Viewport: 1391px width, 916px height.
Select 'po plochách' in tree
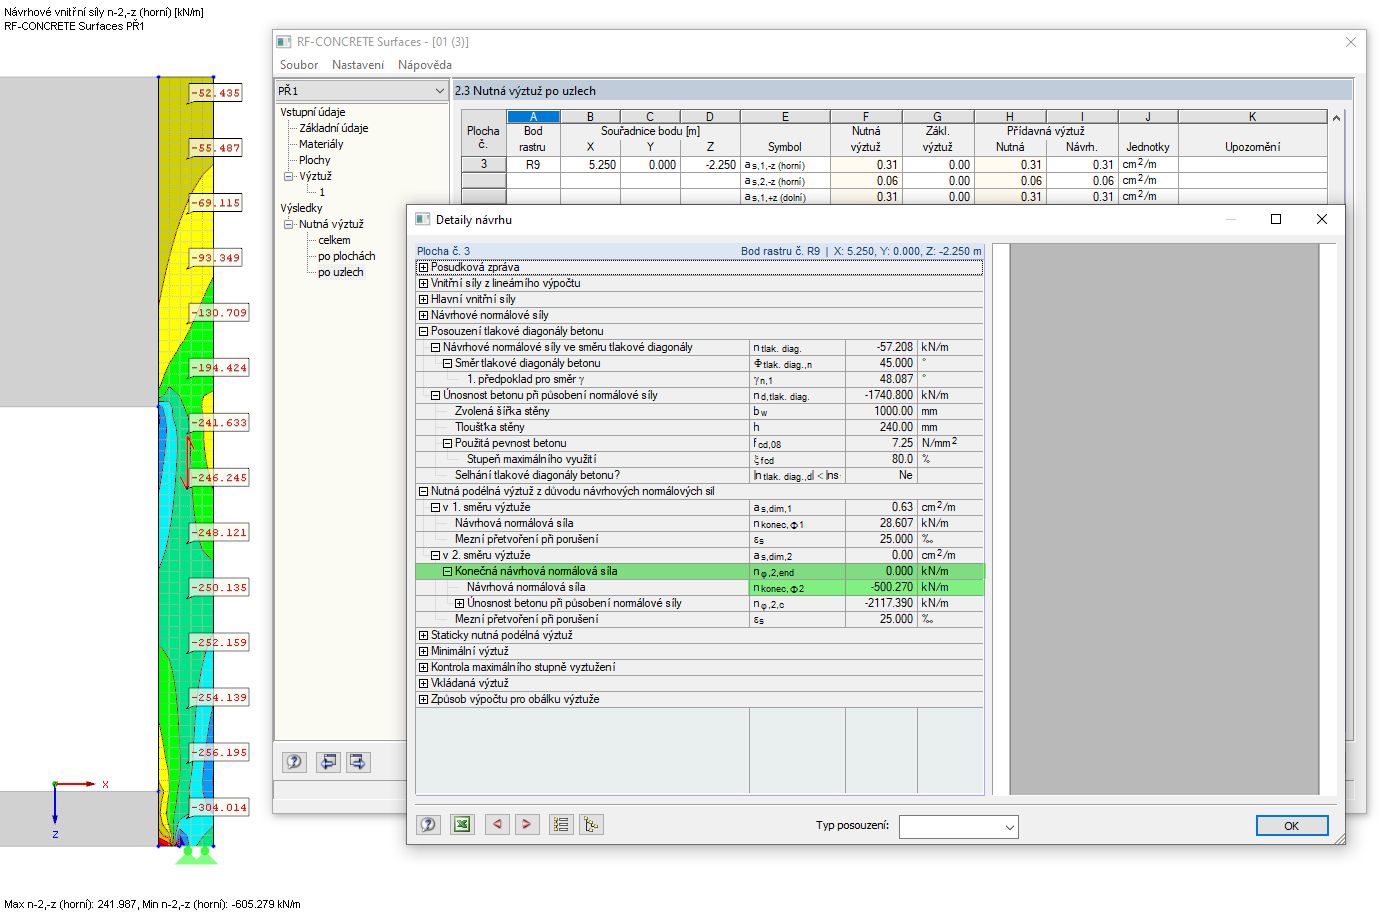[346, 256]
